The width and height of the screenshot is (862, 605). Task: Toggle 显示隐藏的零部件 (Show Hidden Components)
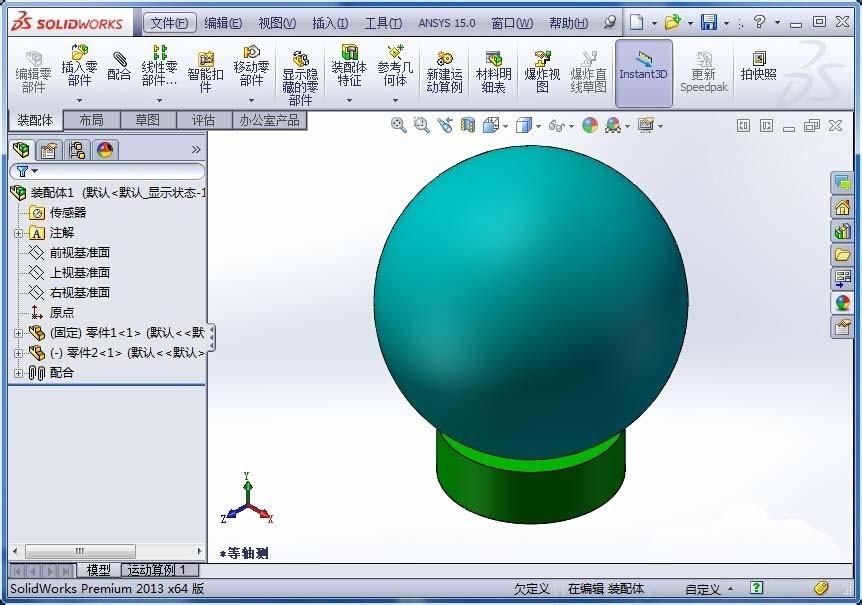tap(299, 70)
